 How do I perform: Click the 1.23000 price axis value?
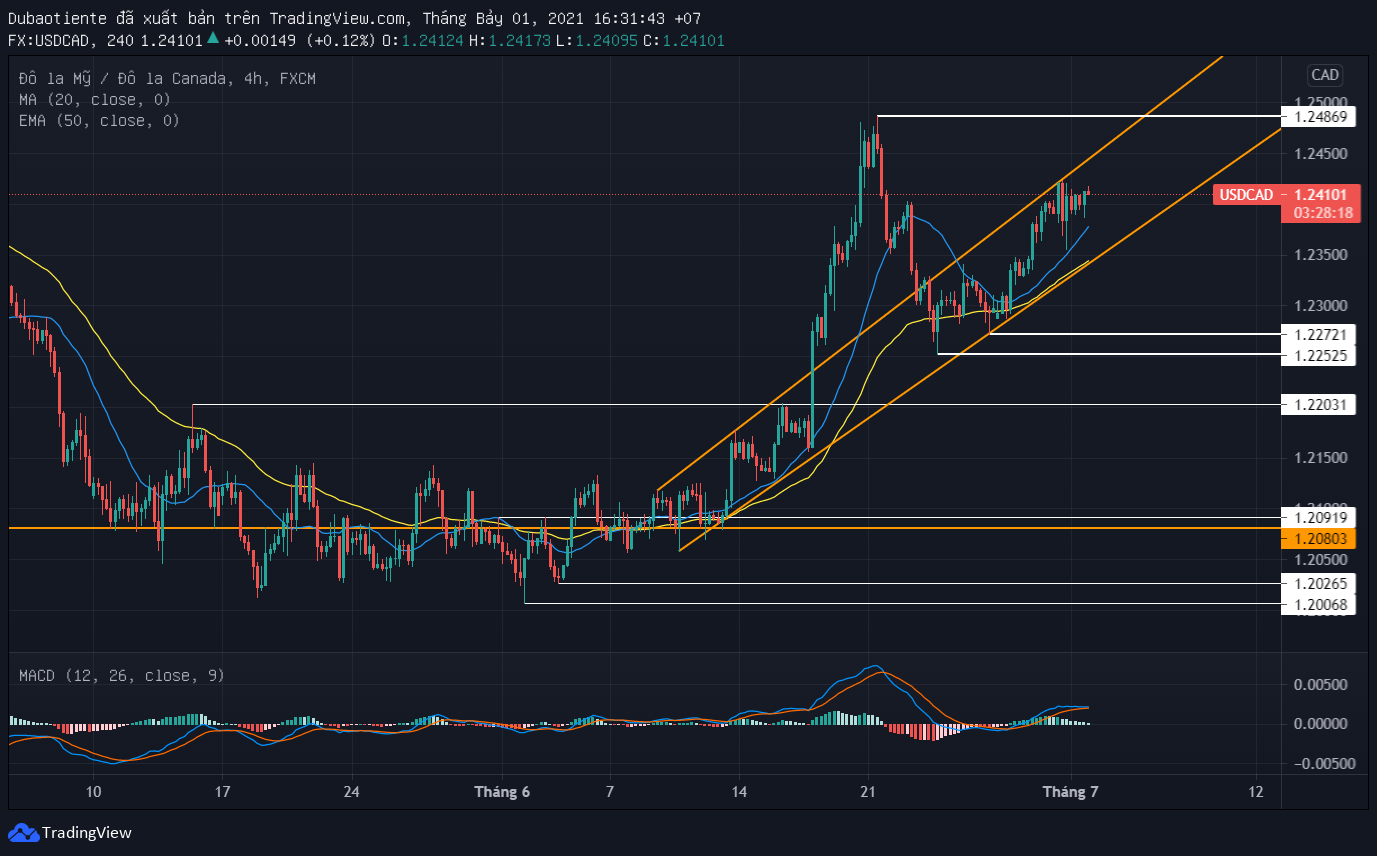[1322, 306]
